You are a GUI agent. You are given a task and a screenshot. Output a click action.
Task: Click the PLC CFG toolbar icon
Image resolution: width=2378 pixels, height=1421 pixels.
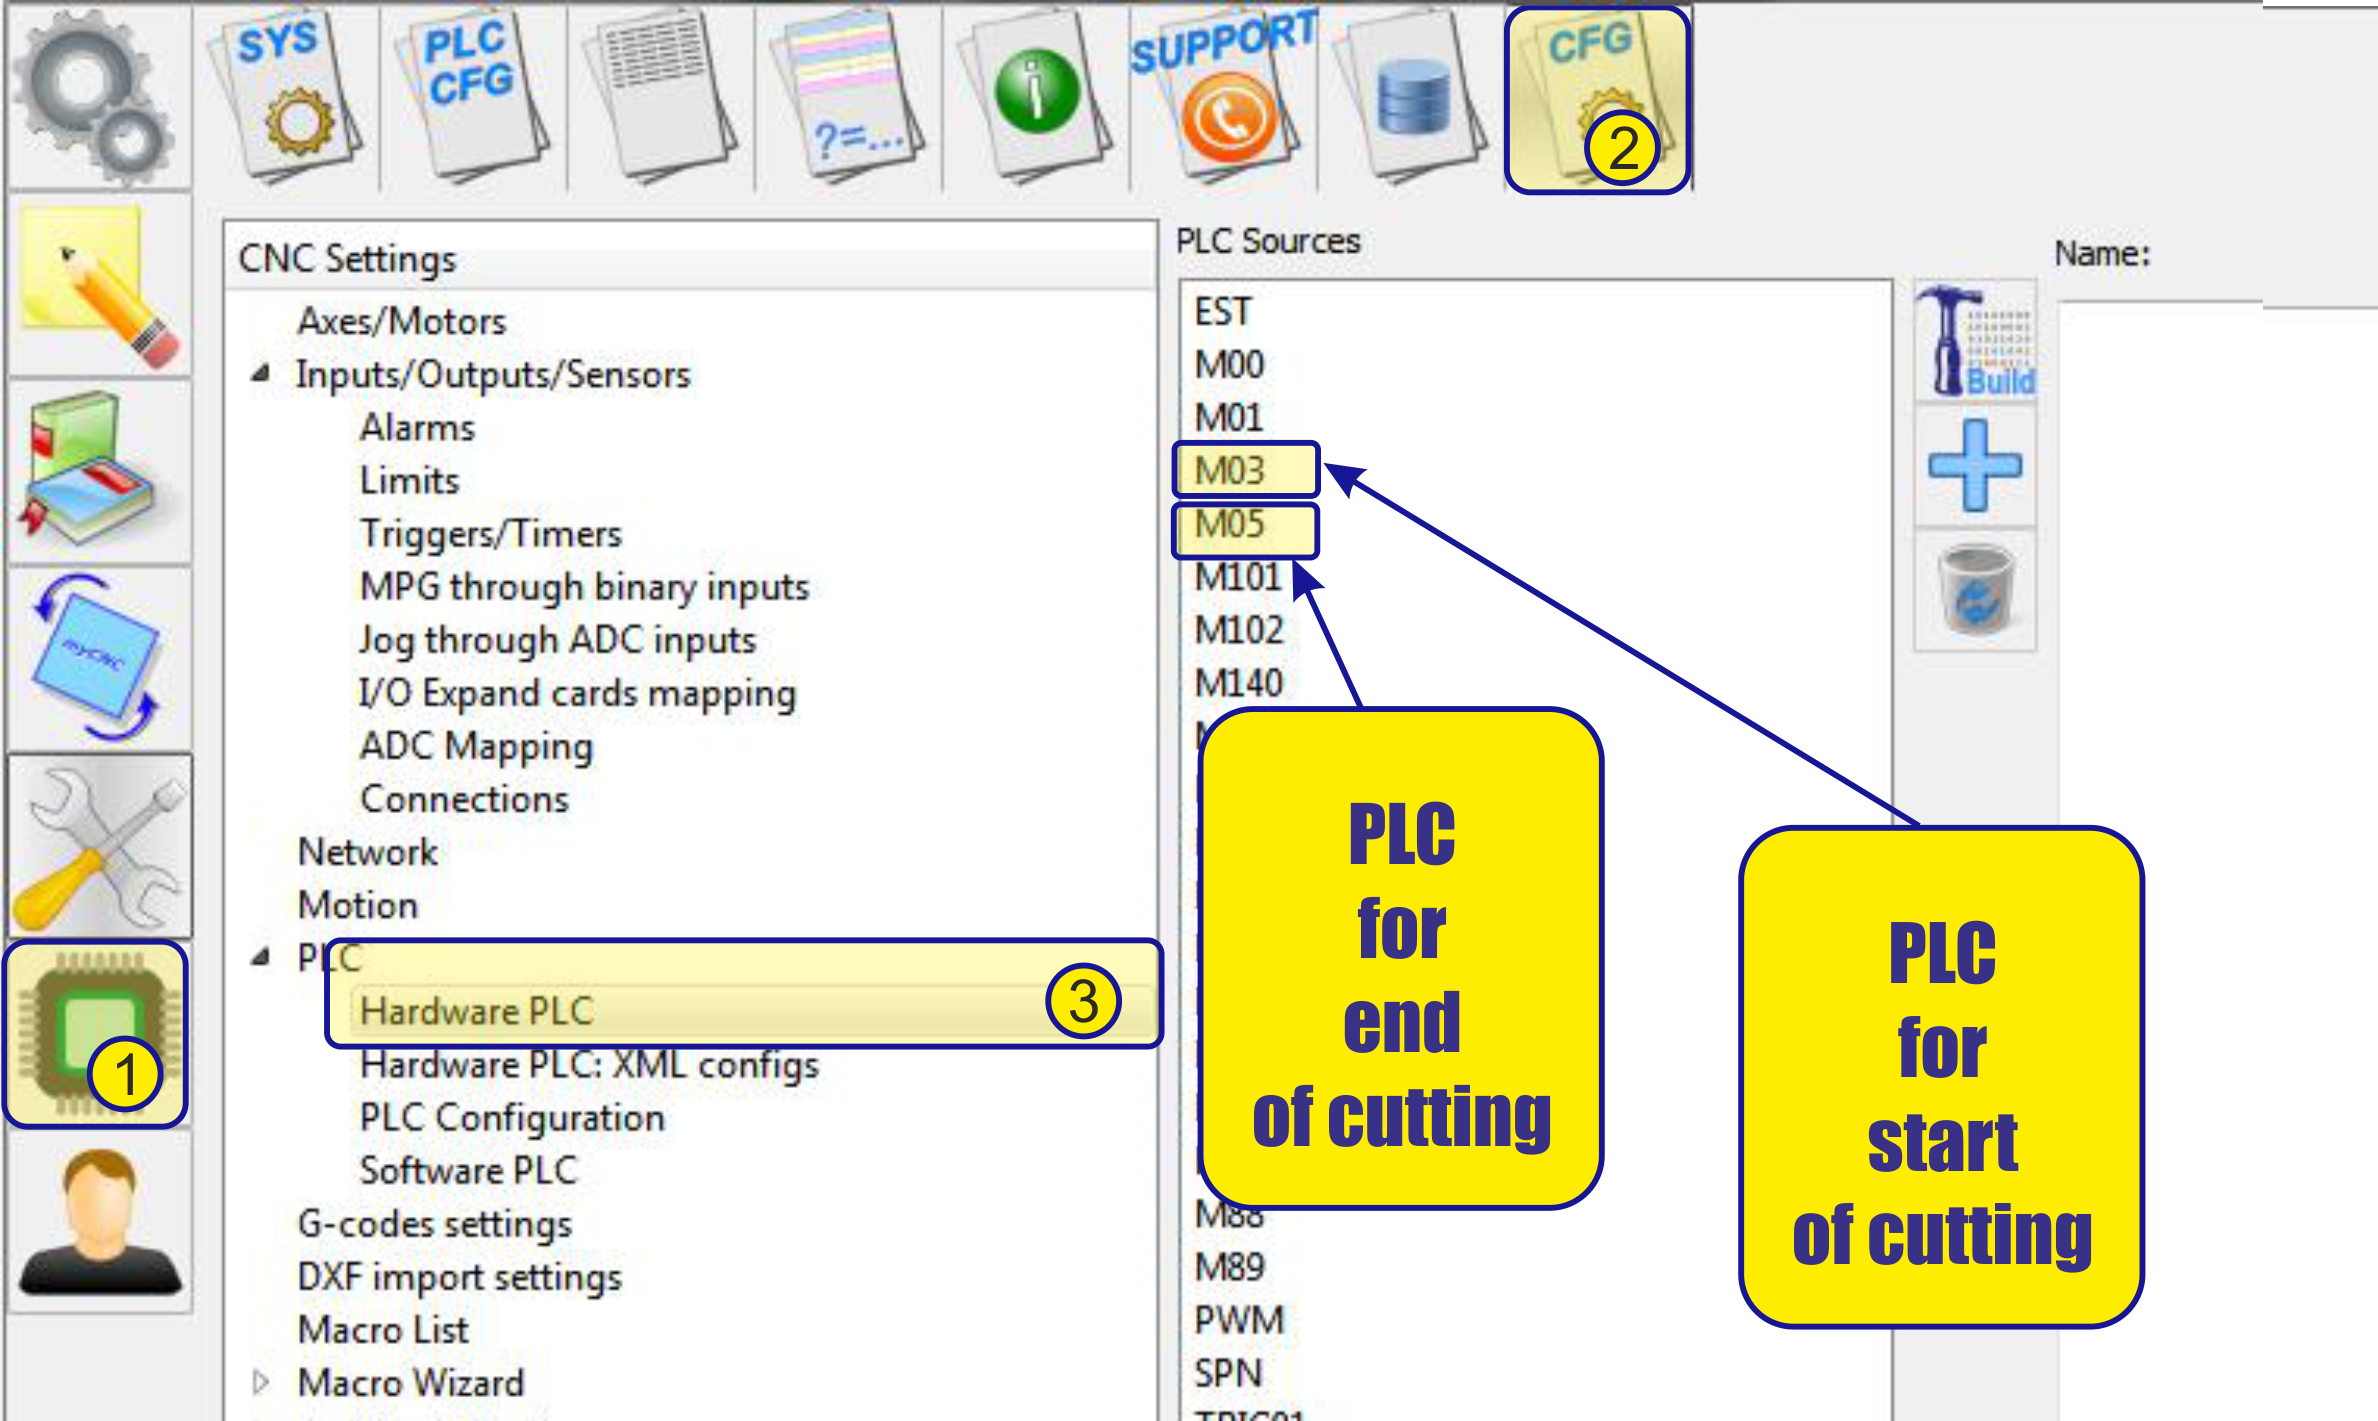tap(472, 95)
